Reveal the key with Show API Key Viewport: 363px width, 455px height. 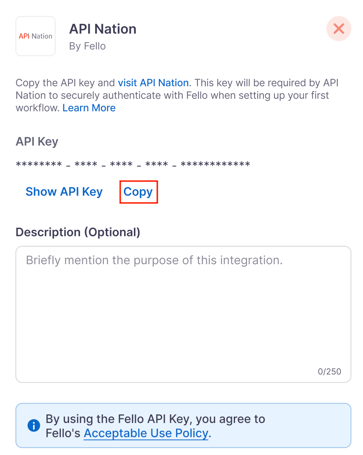(x=64, y=192)
